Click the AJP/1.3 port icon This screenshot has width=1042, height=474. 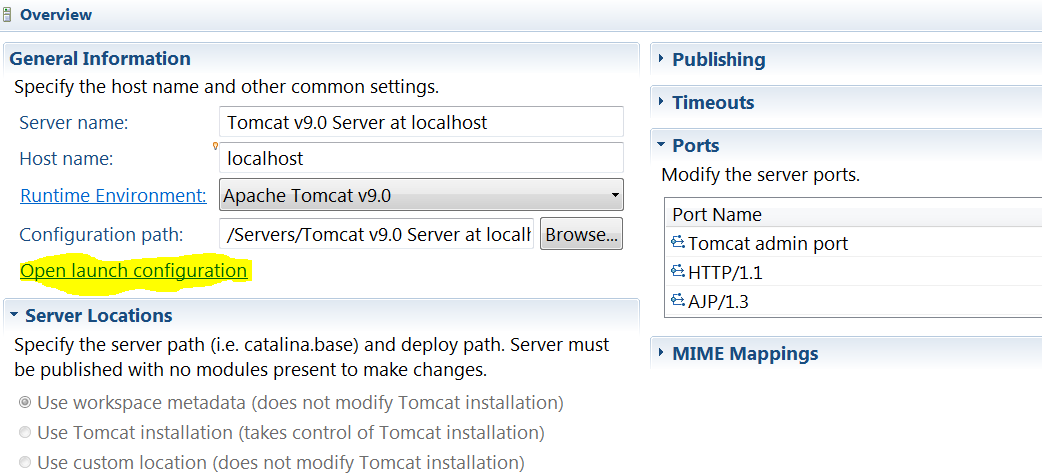(678, 300)
